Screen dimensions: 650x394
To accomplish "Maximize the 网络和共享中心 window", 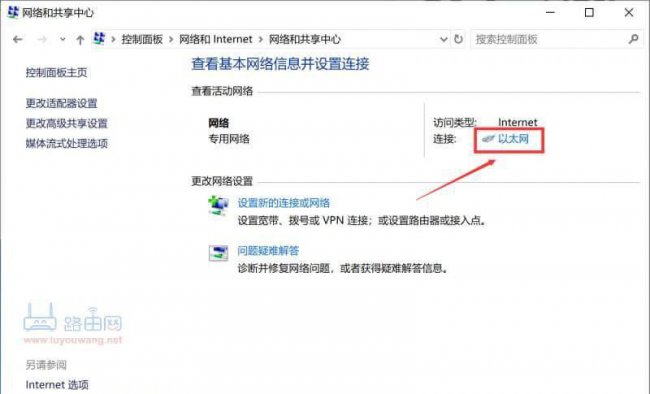I will 589,12.
